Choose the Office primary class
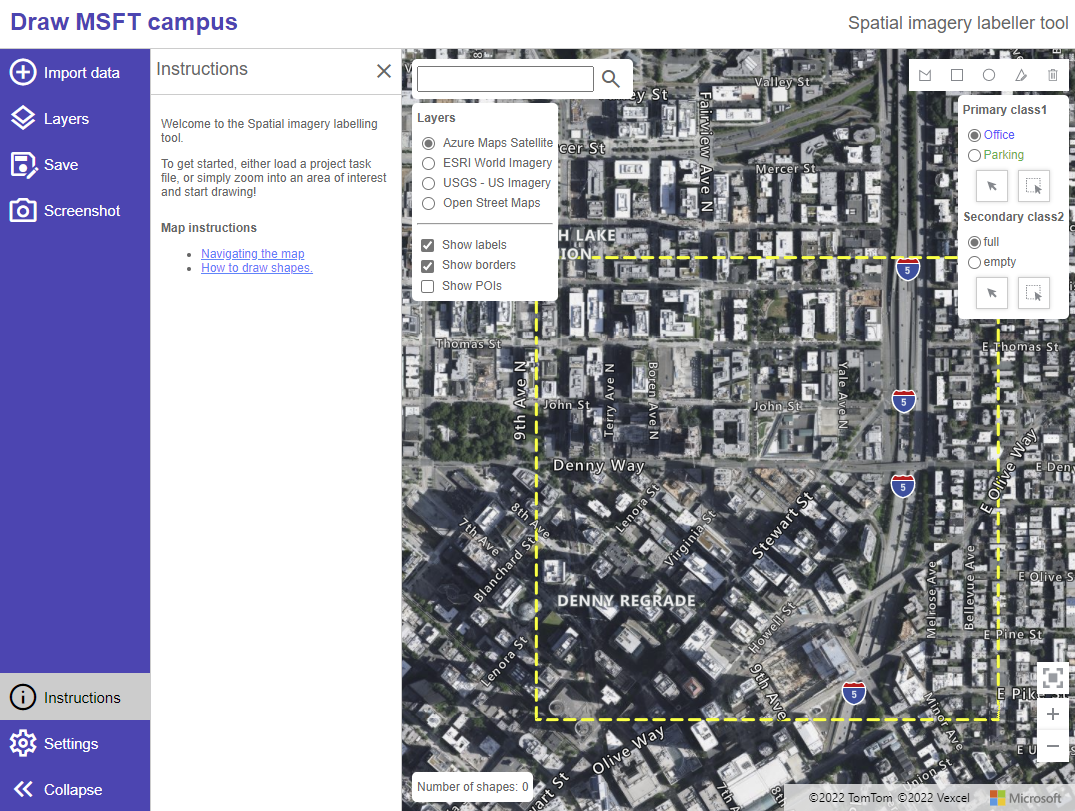Screen dimensions: 1075x811 (x=974, y=136)
